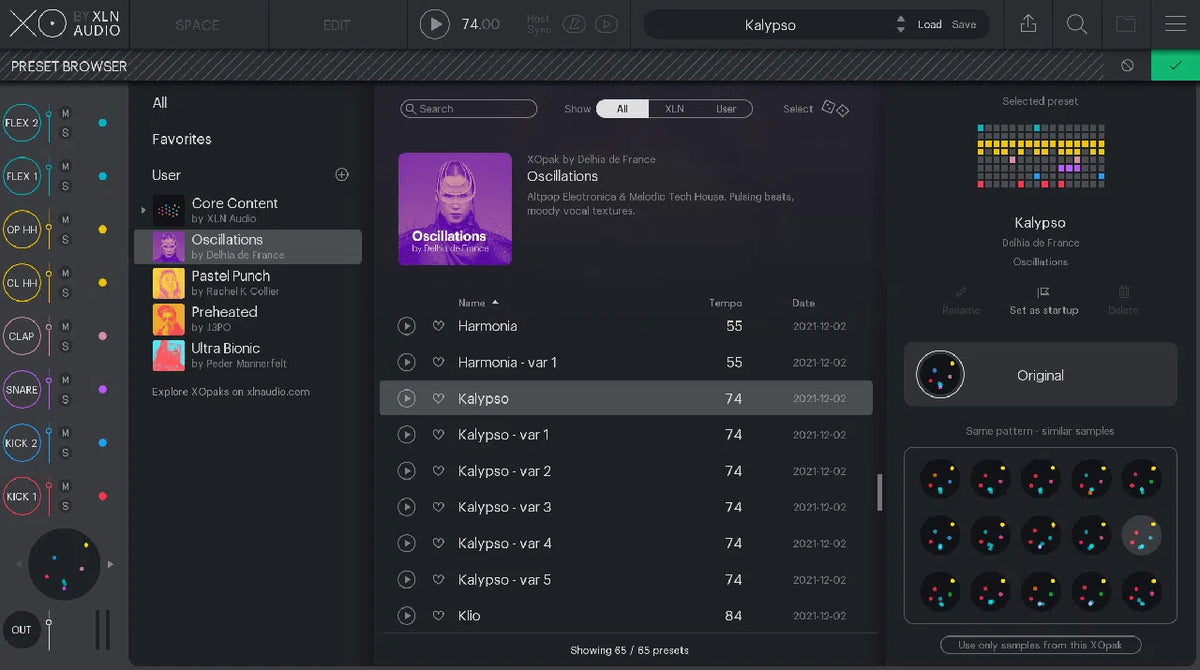Select the Ultra Bionic pack thumbnail
Viewport: 1200px width, 670px height.
[x=167, y=356]
